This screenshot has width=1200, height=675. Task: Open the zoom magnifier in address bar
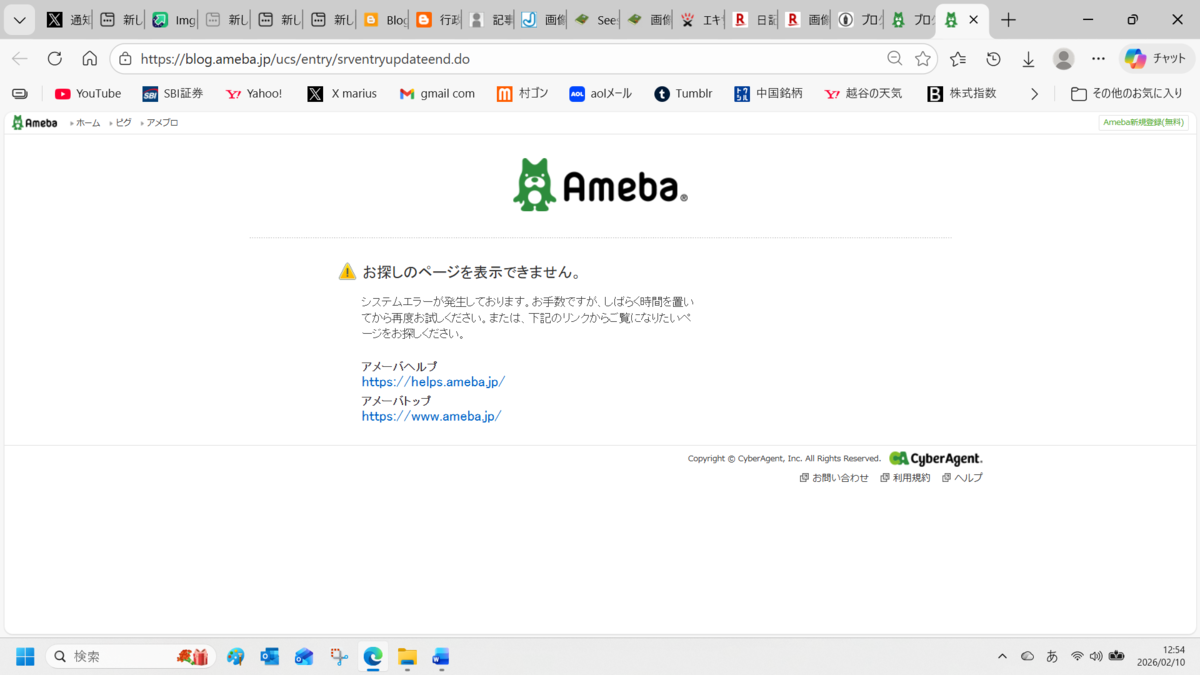pyautogui.click(x=895, y=59)
